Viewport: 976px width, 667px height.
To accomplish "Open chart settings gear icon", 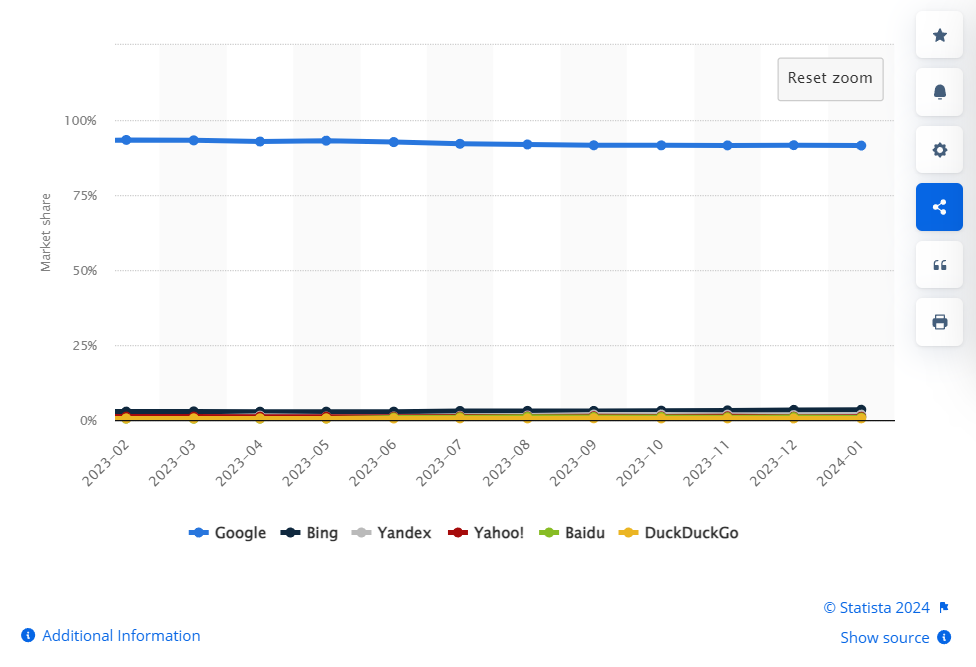I will tap(939, 150).
